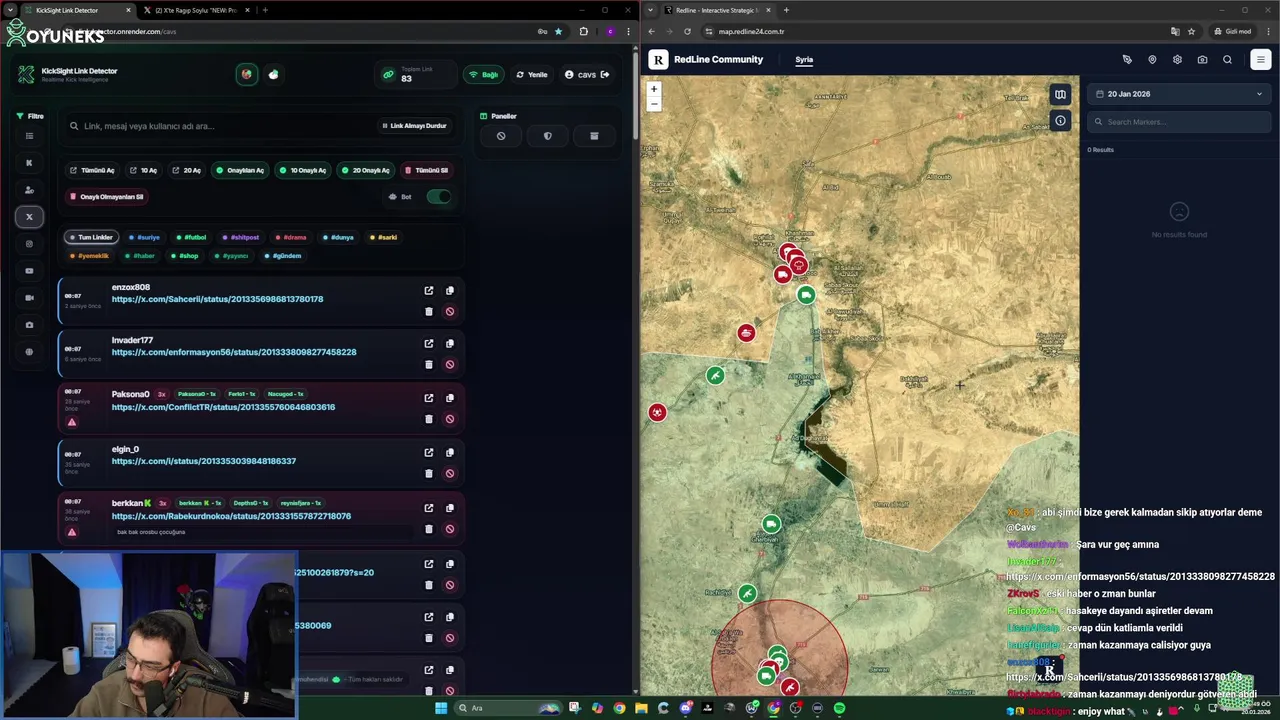Zoom out the map with minus button
This screenshot has width=1280, height=720.
tap(654, 103)
